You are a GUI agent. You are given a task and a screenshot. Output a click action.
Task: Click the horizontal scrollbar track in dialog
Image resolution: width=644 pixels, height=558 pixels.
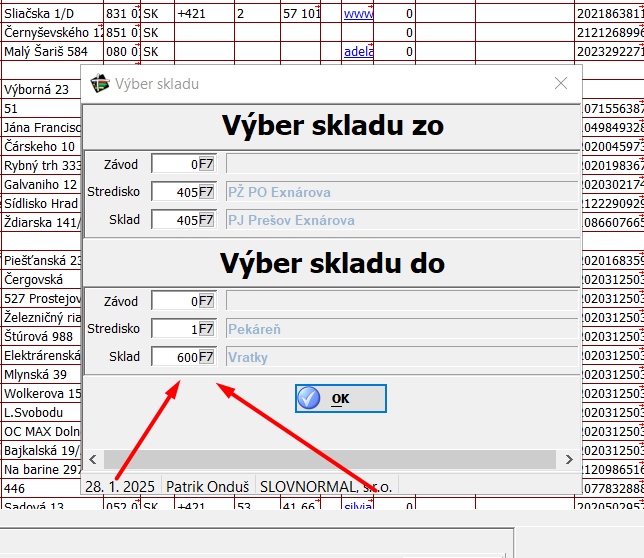click(x=330, y=459)
